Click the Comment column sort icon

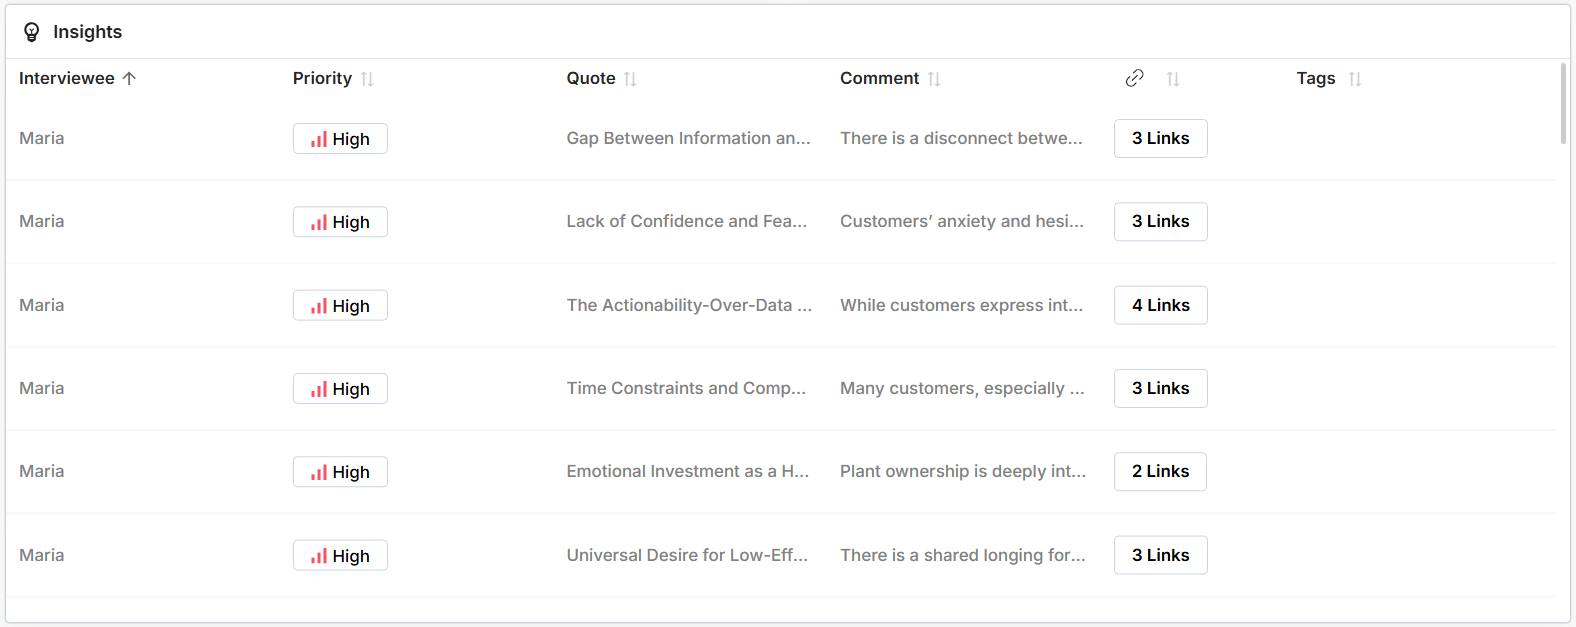934,79
